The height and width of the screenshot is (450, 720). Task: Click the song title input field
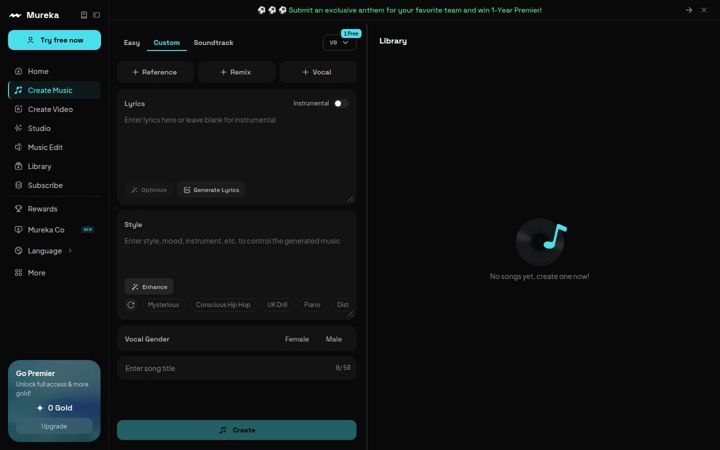tap(236, 368)
